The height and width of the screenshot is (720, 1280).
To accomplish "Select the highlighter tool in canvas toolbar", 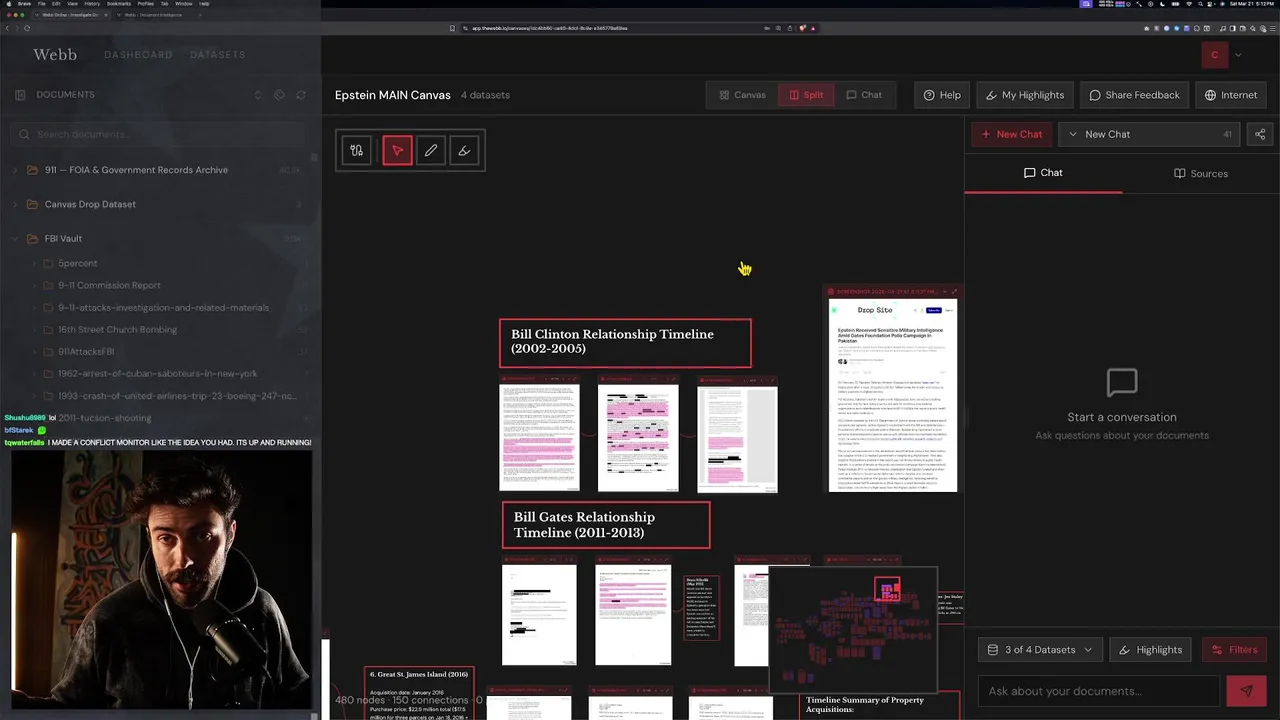I will tap(464, 150).
